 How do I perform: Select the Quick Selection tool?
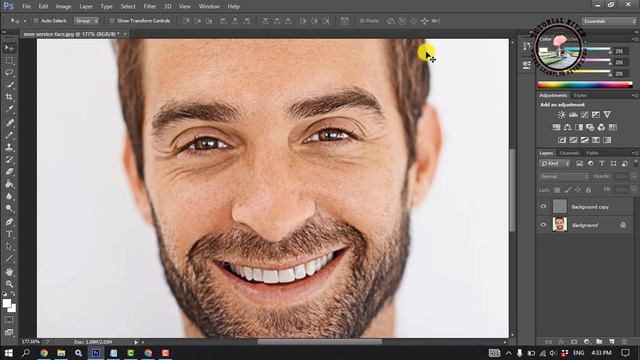(9, 85)
